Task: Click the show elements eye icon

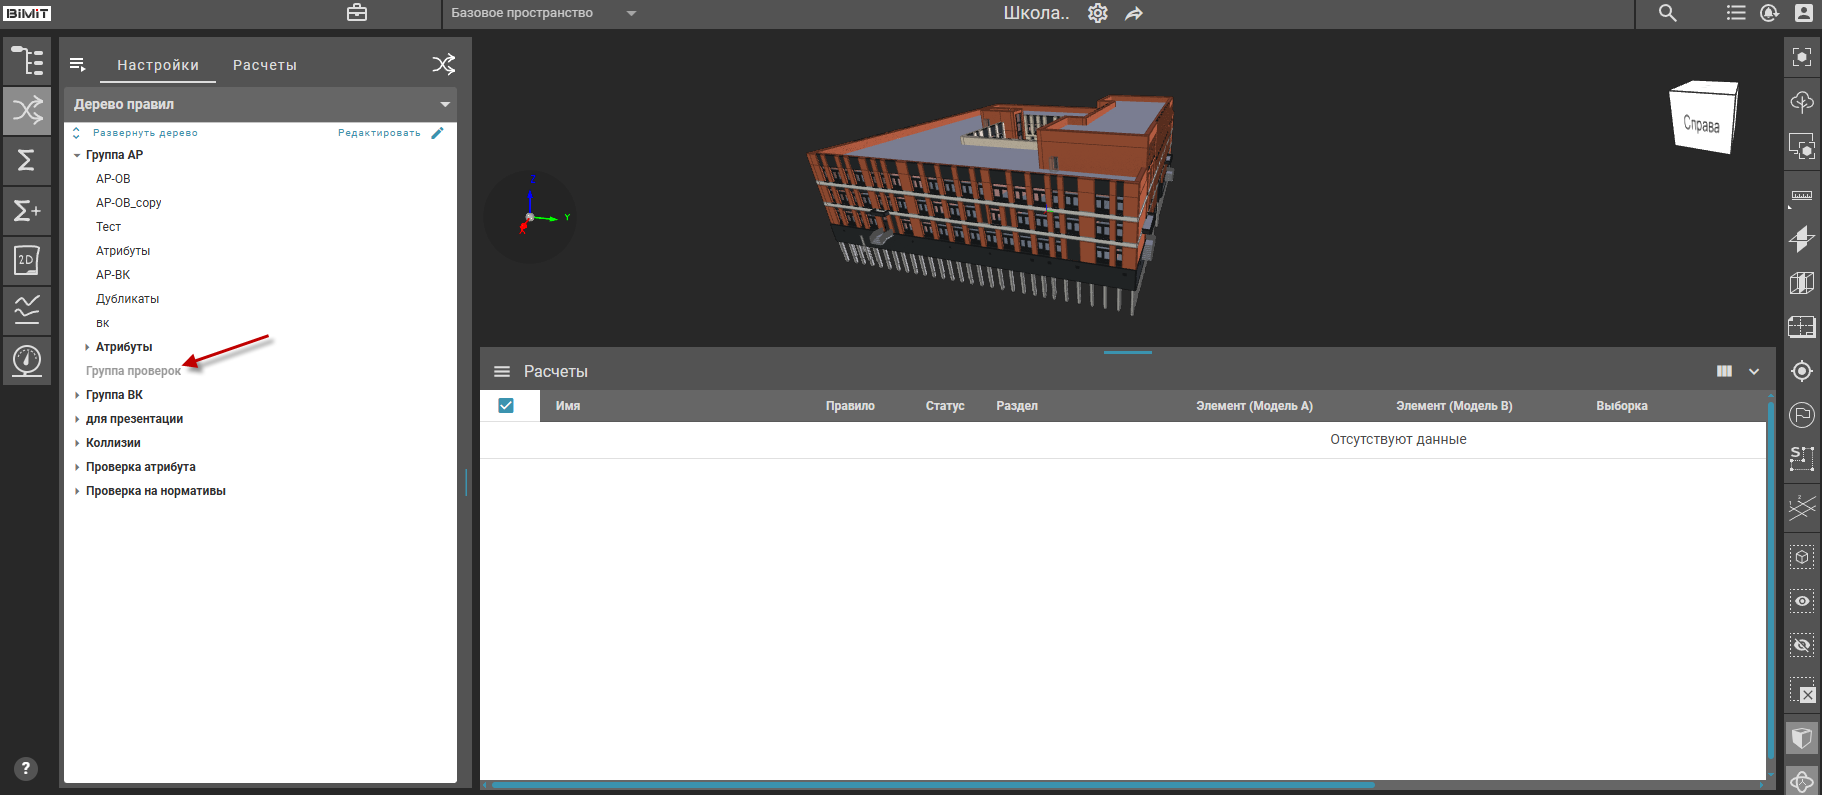Action: point(1801,601)
